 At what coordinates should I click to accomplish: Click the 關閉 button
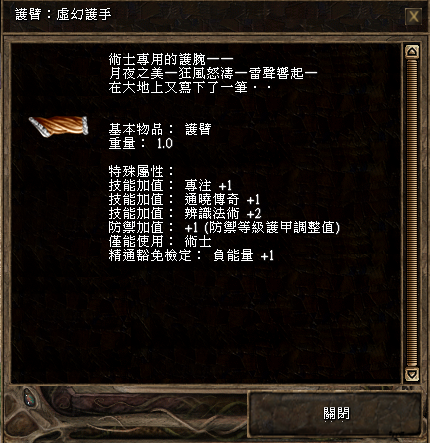click(336, 414)
